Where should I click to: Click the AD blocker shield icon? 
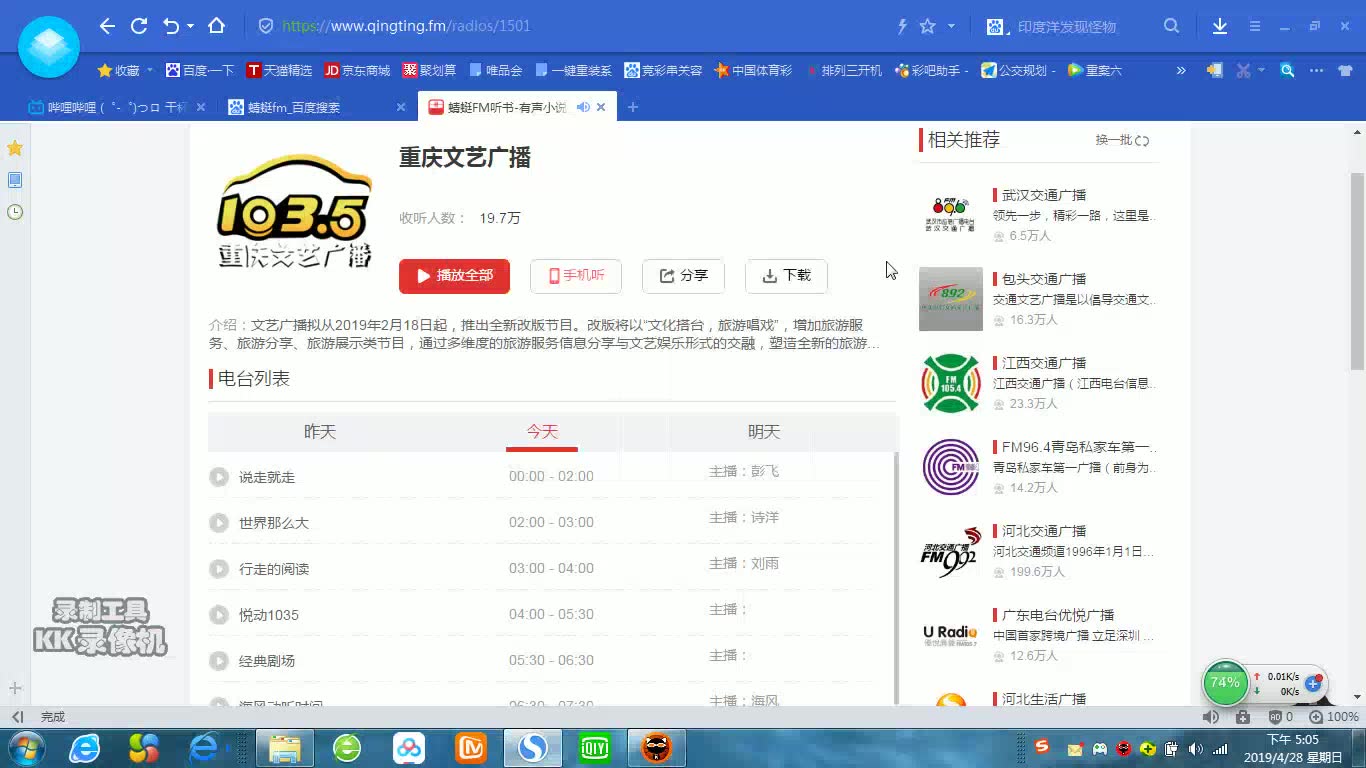click(x=1275, y=717)
